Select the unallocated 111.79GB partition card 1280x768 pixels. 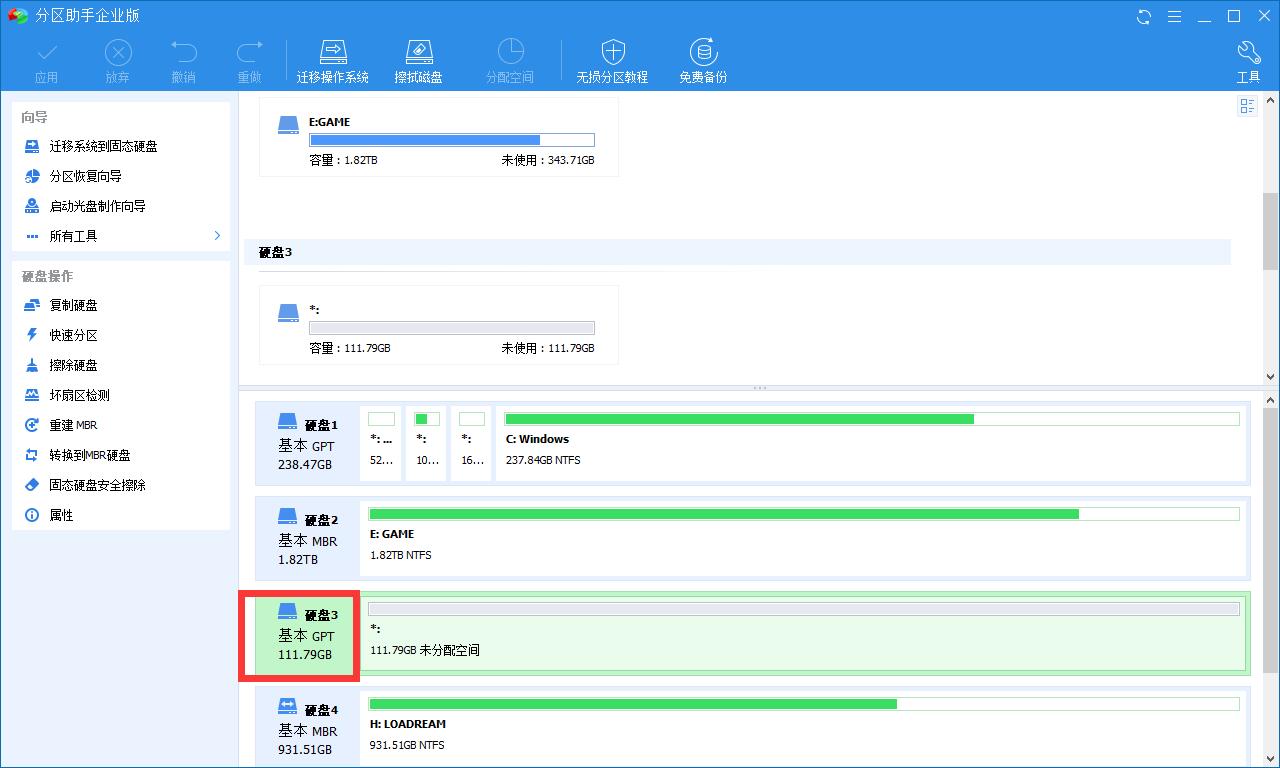[x=439, y=325]
